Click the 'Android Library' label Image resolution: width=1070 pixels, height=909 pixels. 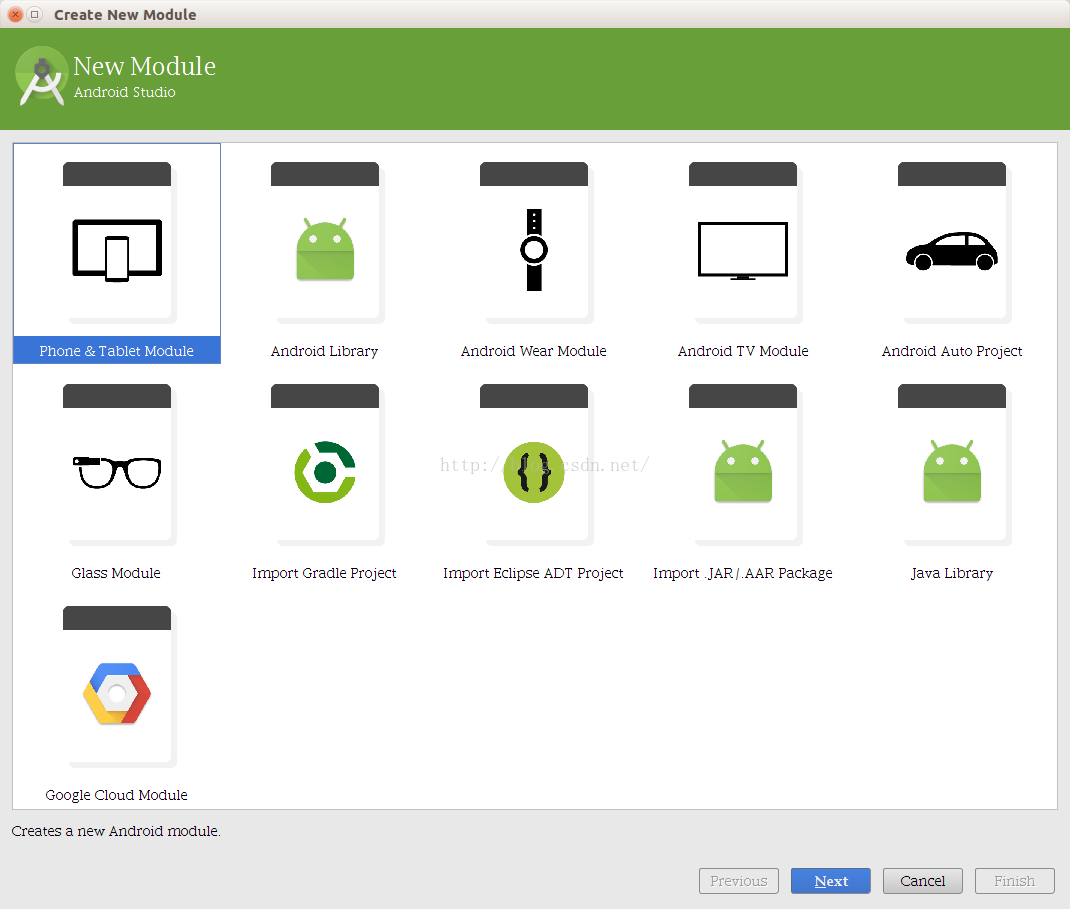(x=324, y=351)
